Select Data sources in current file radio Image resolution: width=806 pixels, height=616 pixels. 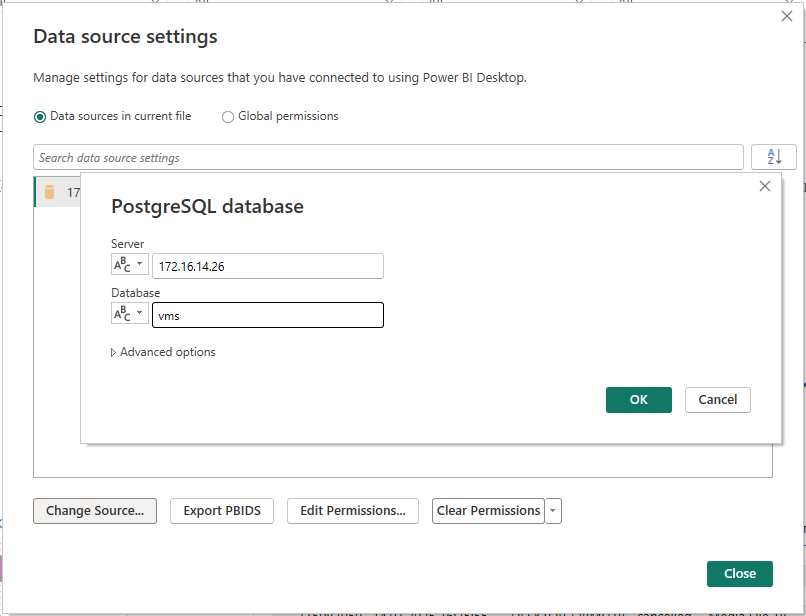point(40,117)
